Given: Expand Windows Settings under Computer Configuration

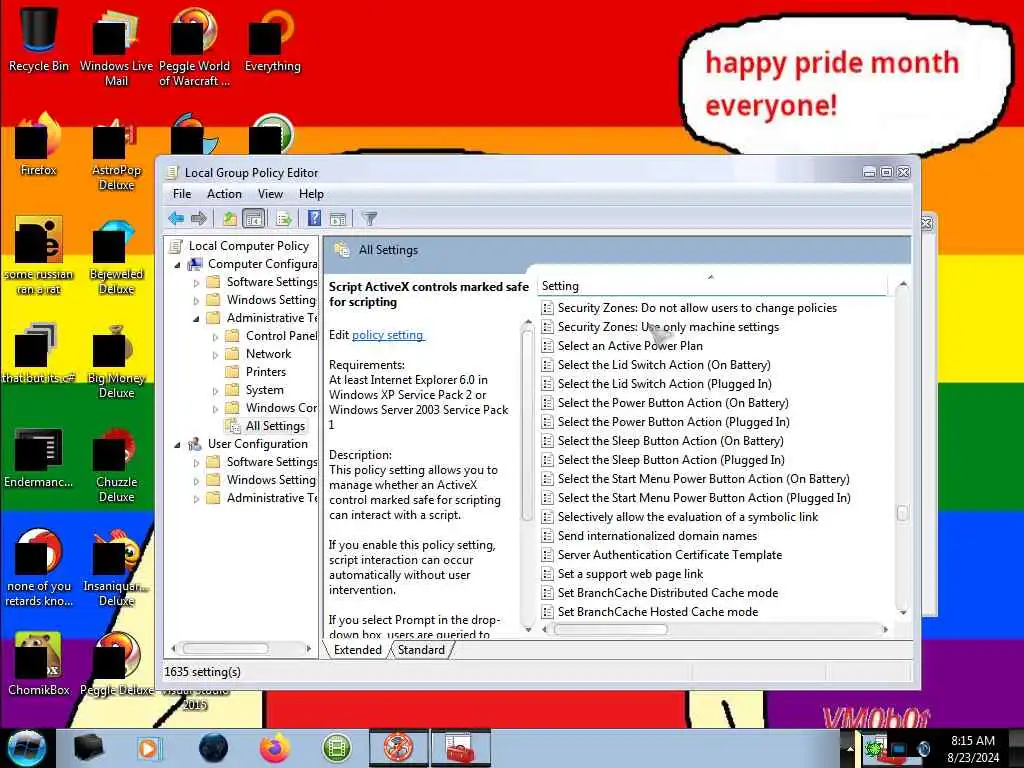Looking at the screenshot, I should 196,300.
